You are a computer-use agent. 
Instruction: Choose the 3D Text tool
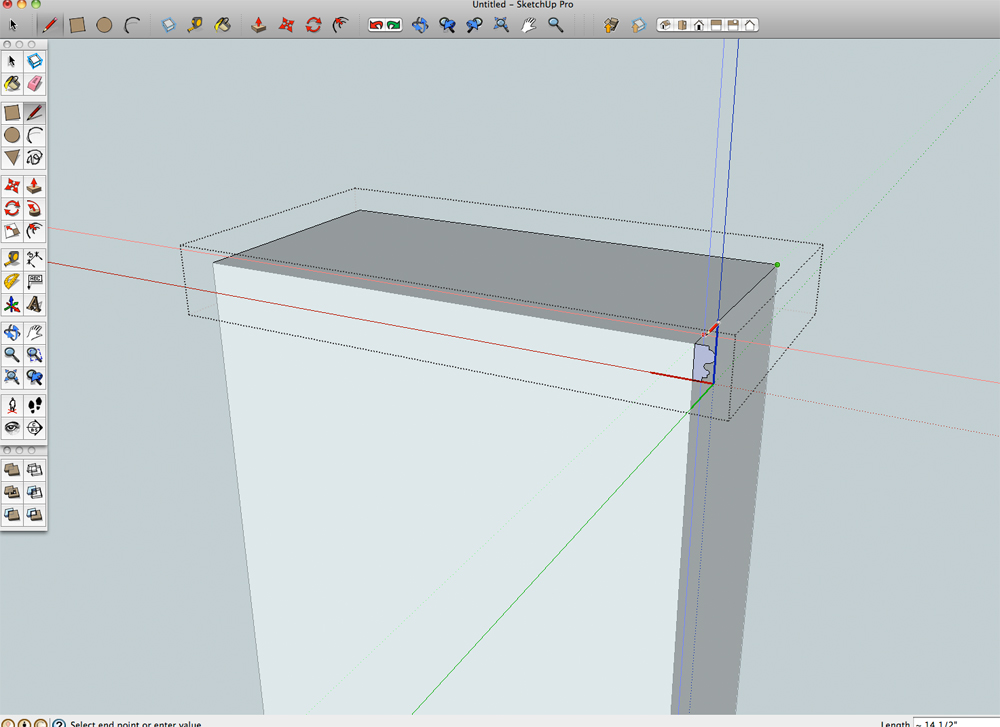(x=35, y=305)
